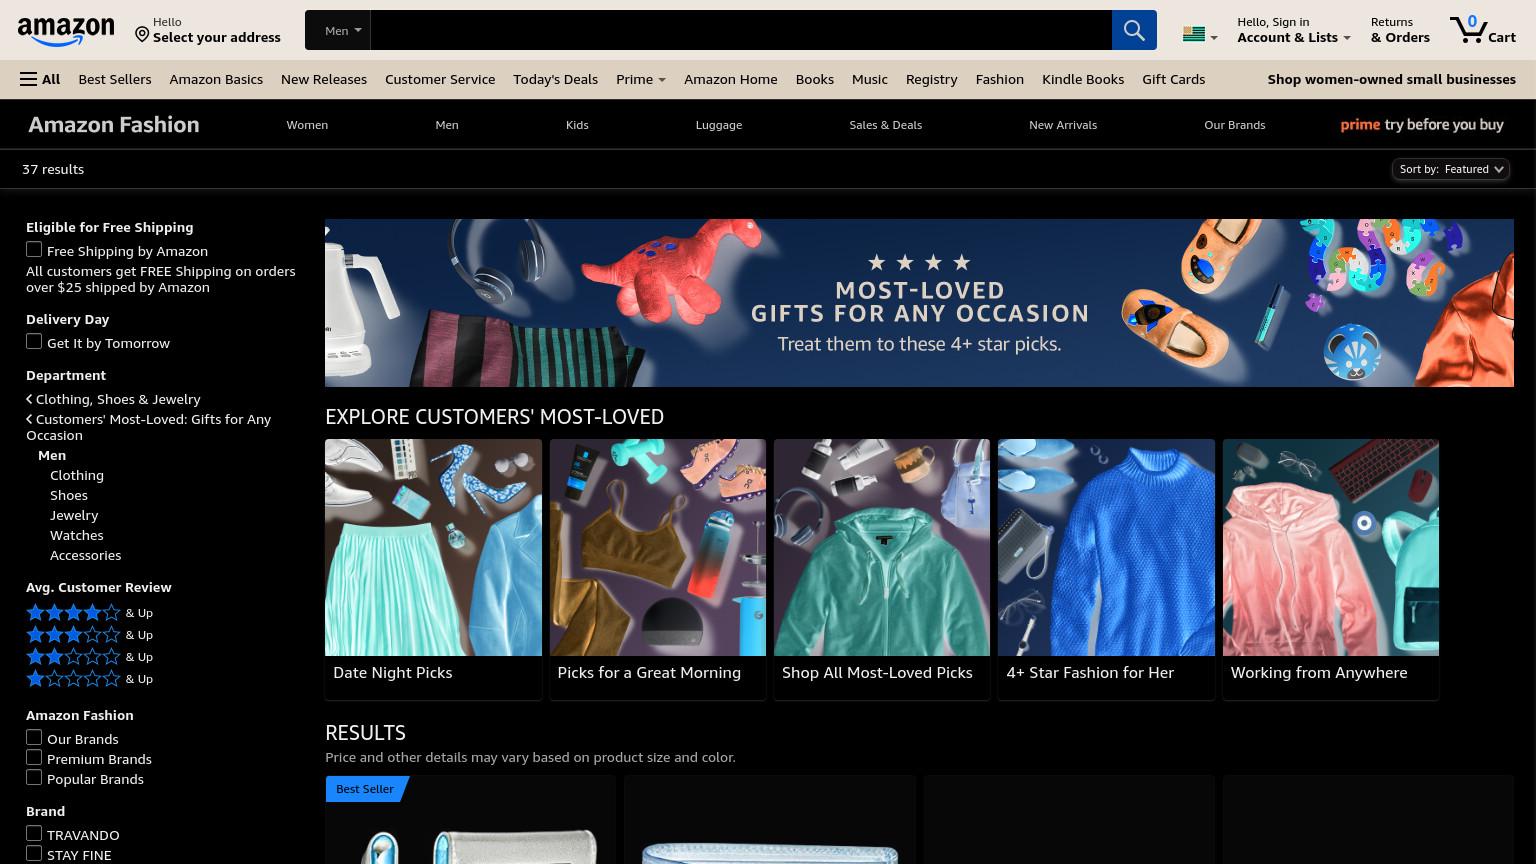Open Sort by Featured dropdown

(x=1450, y=169)
